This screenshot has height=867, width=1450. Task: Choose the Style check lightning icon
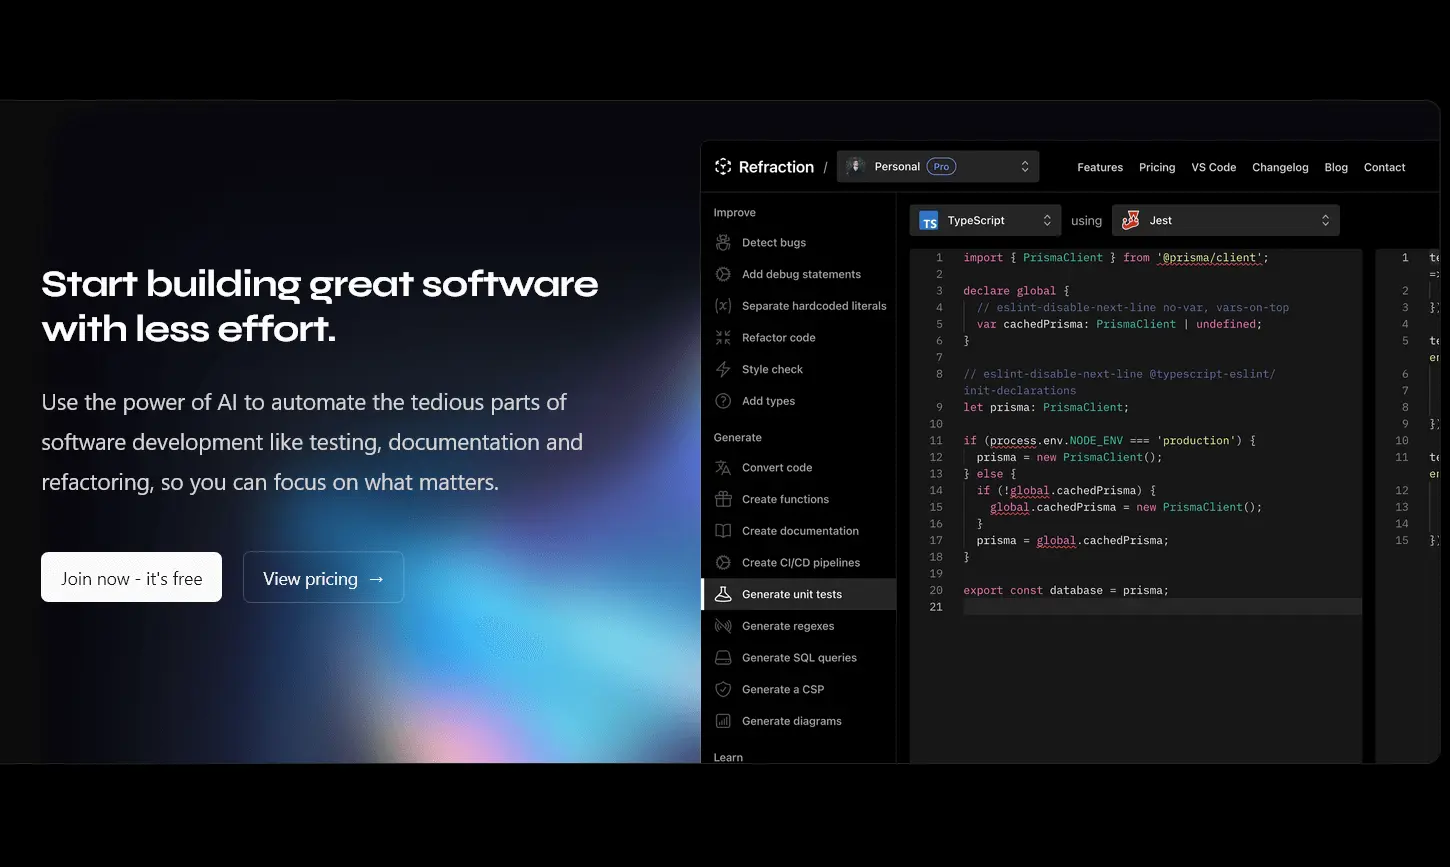723,369
